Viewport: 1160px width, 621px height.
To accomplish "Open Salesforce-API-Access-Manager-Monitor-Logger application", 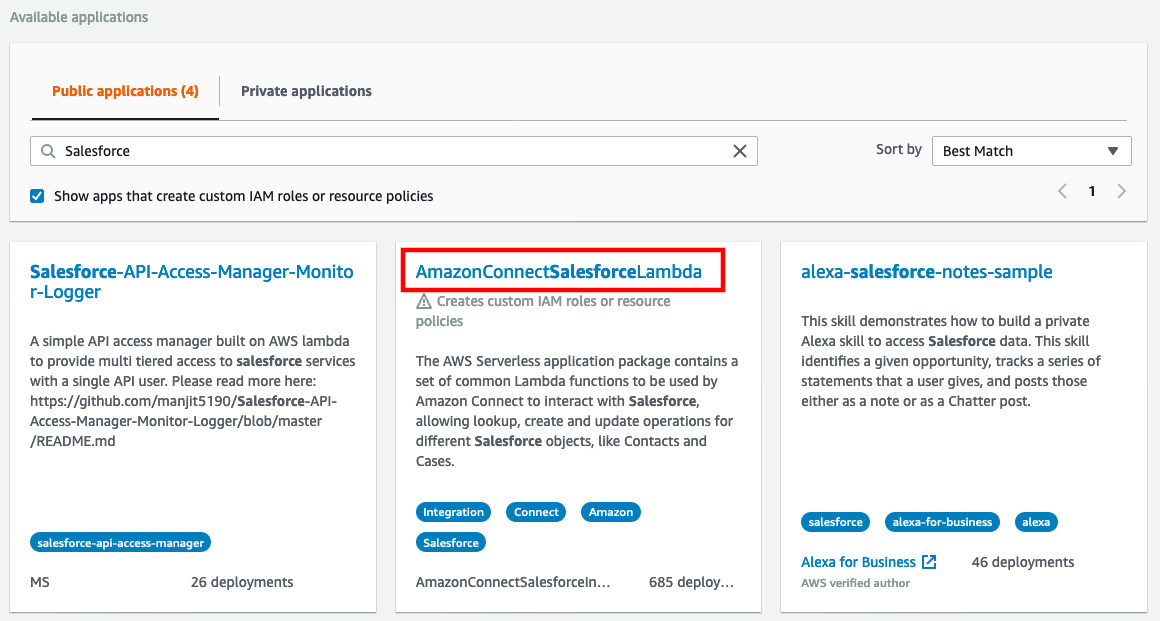I will [192, 282].
